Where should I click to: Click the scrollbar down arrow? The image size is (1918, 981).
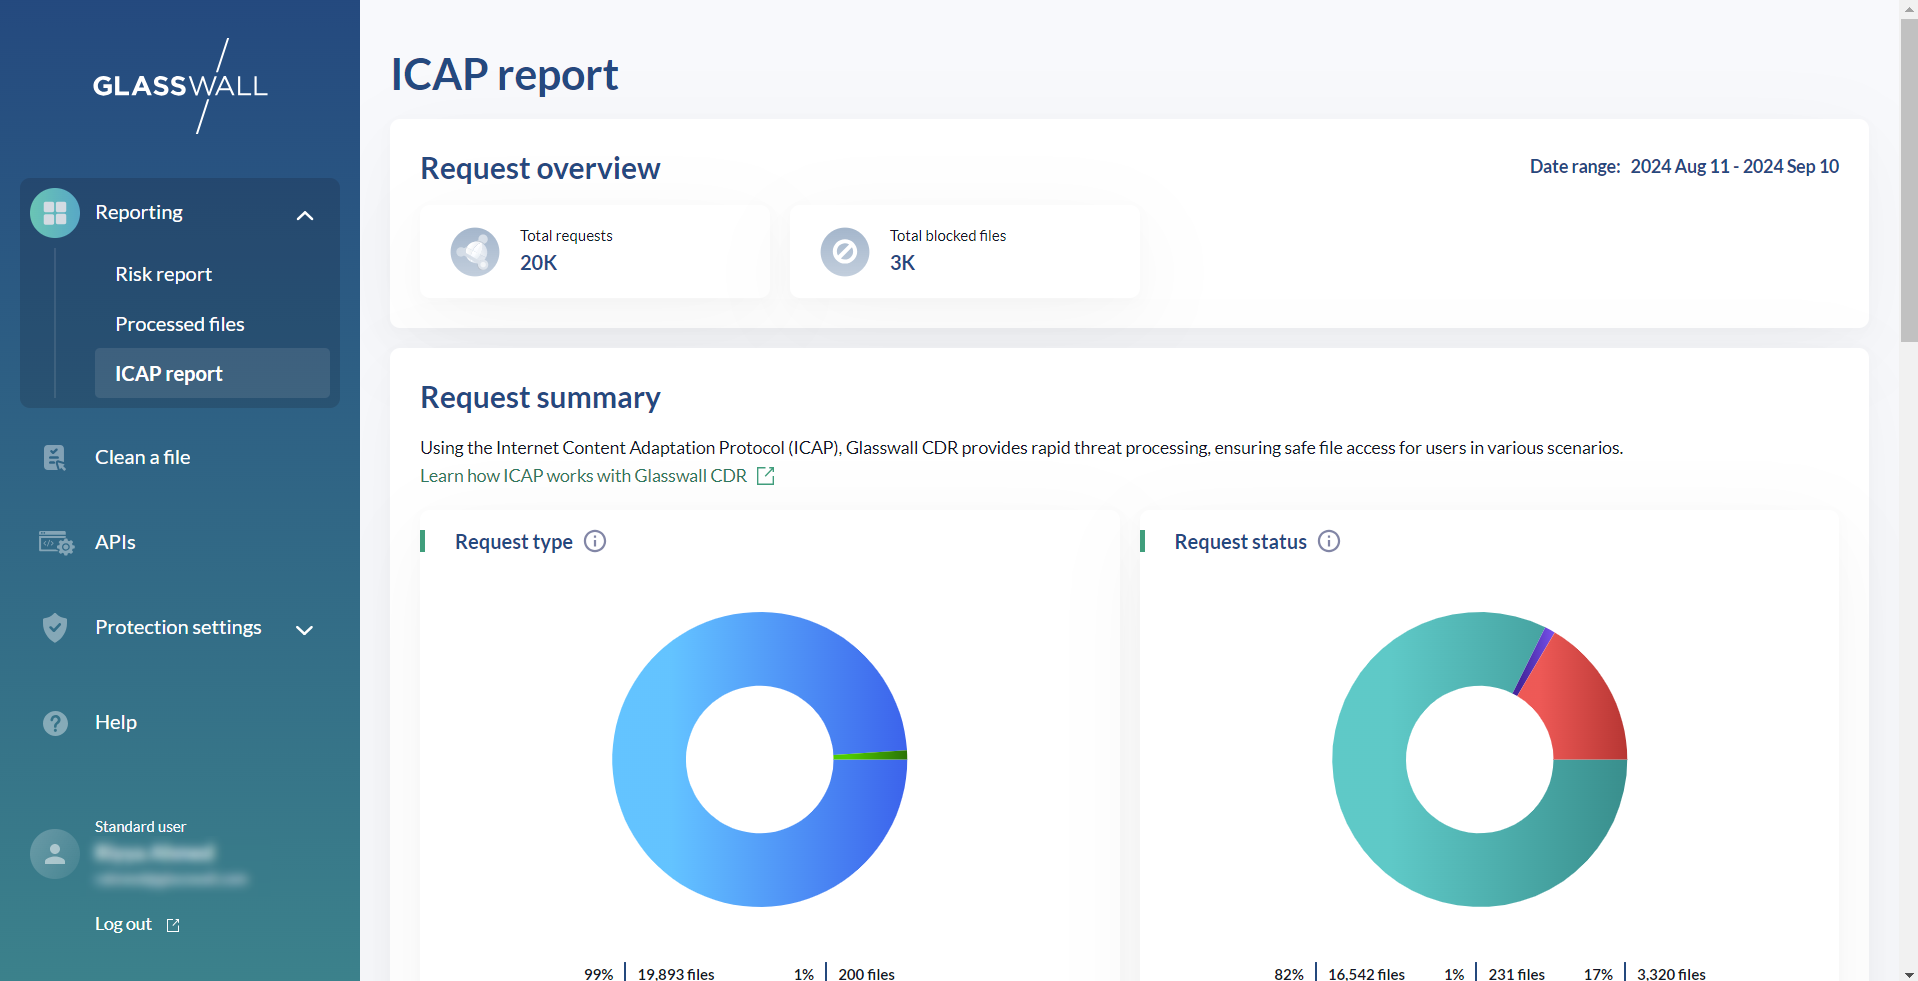1909,973
